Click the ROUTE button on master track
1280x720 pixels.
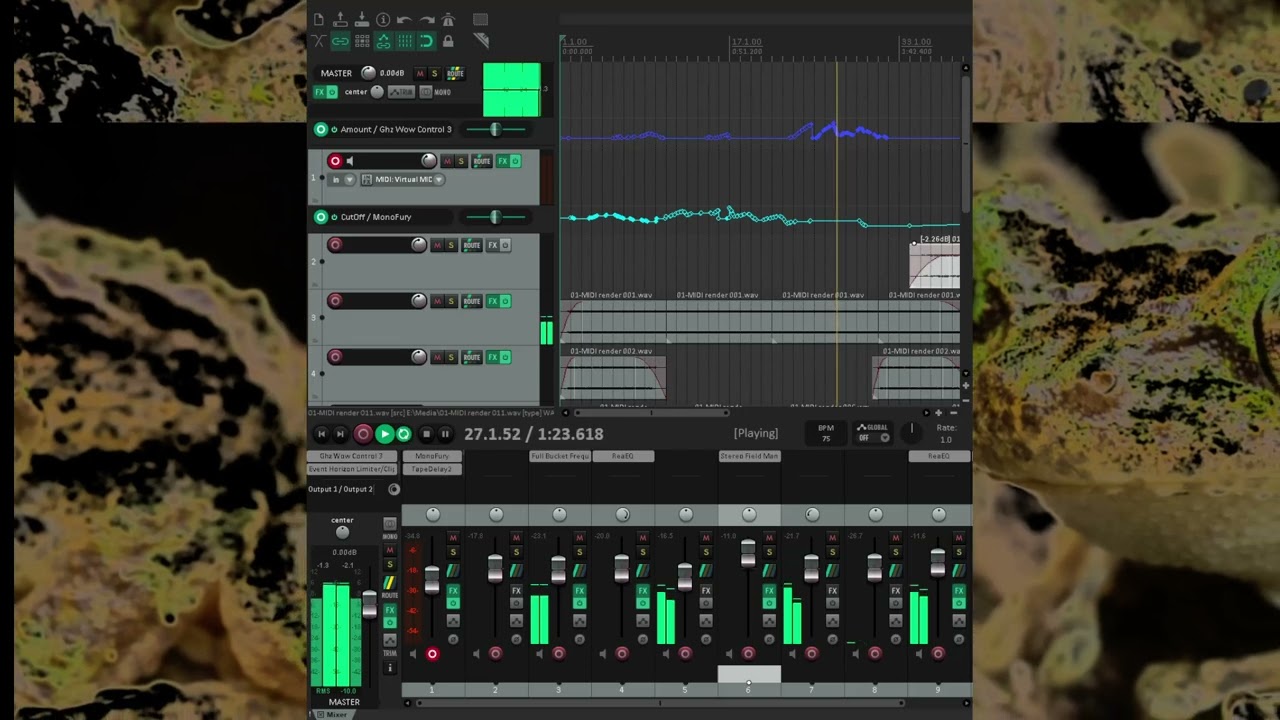pyautogui.click(x=455, y=73)
